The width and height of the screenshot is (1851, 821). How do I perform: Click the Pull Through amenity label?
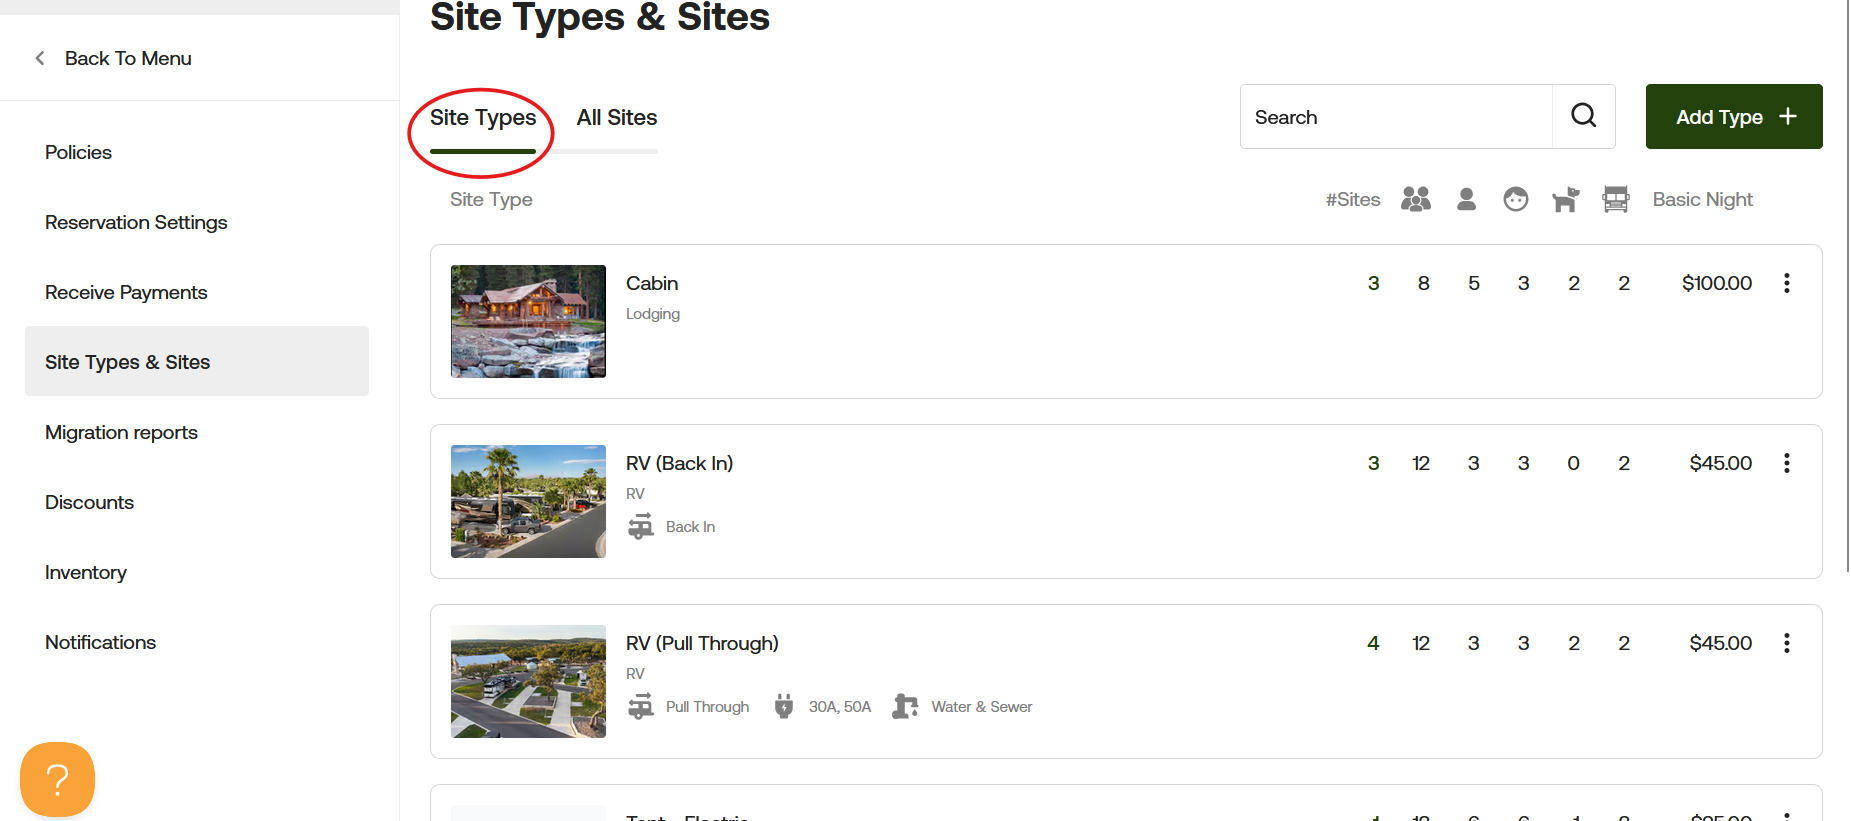coord(707,706)
